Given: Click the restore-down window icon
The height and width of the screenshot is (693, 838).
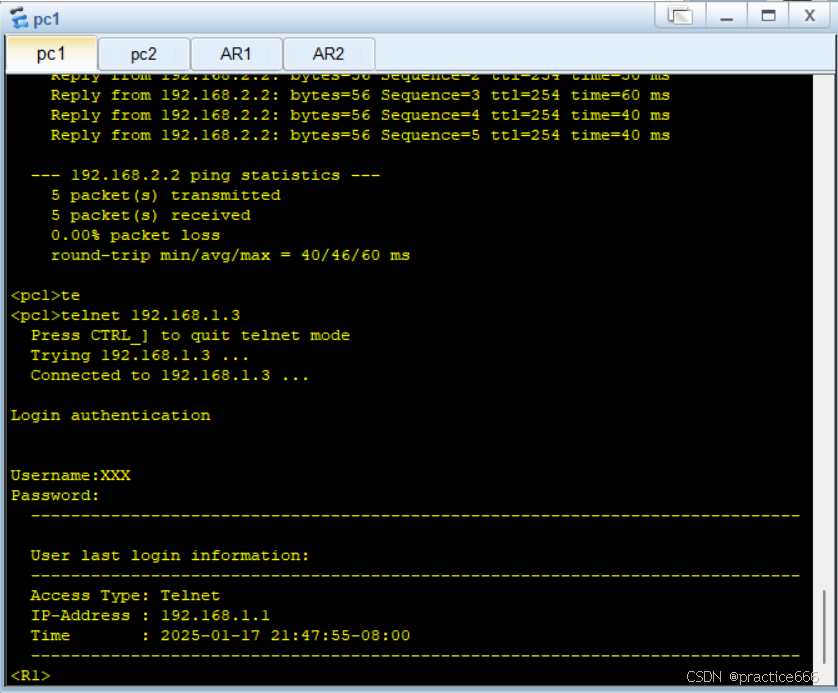Looking at the screenshot, I should coord(680,15).
